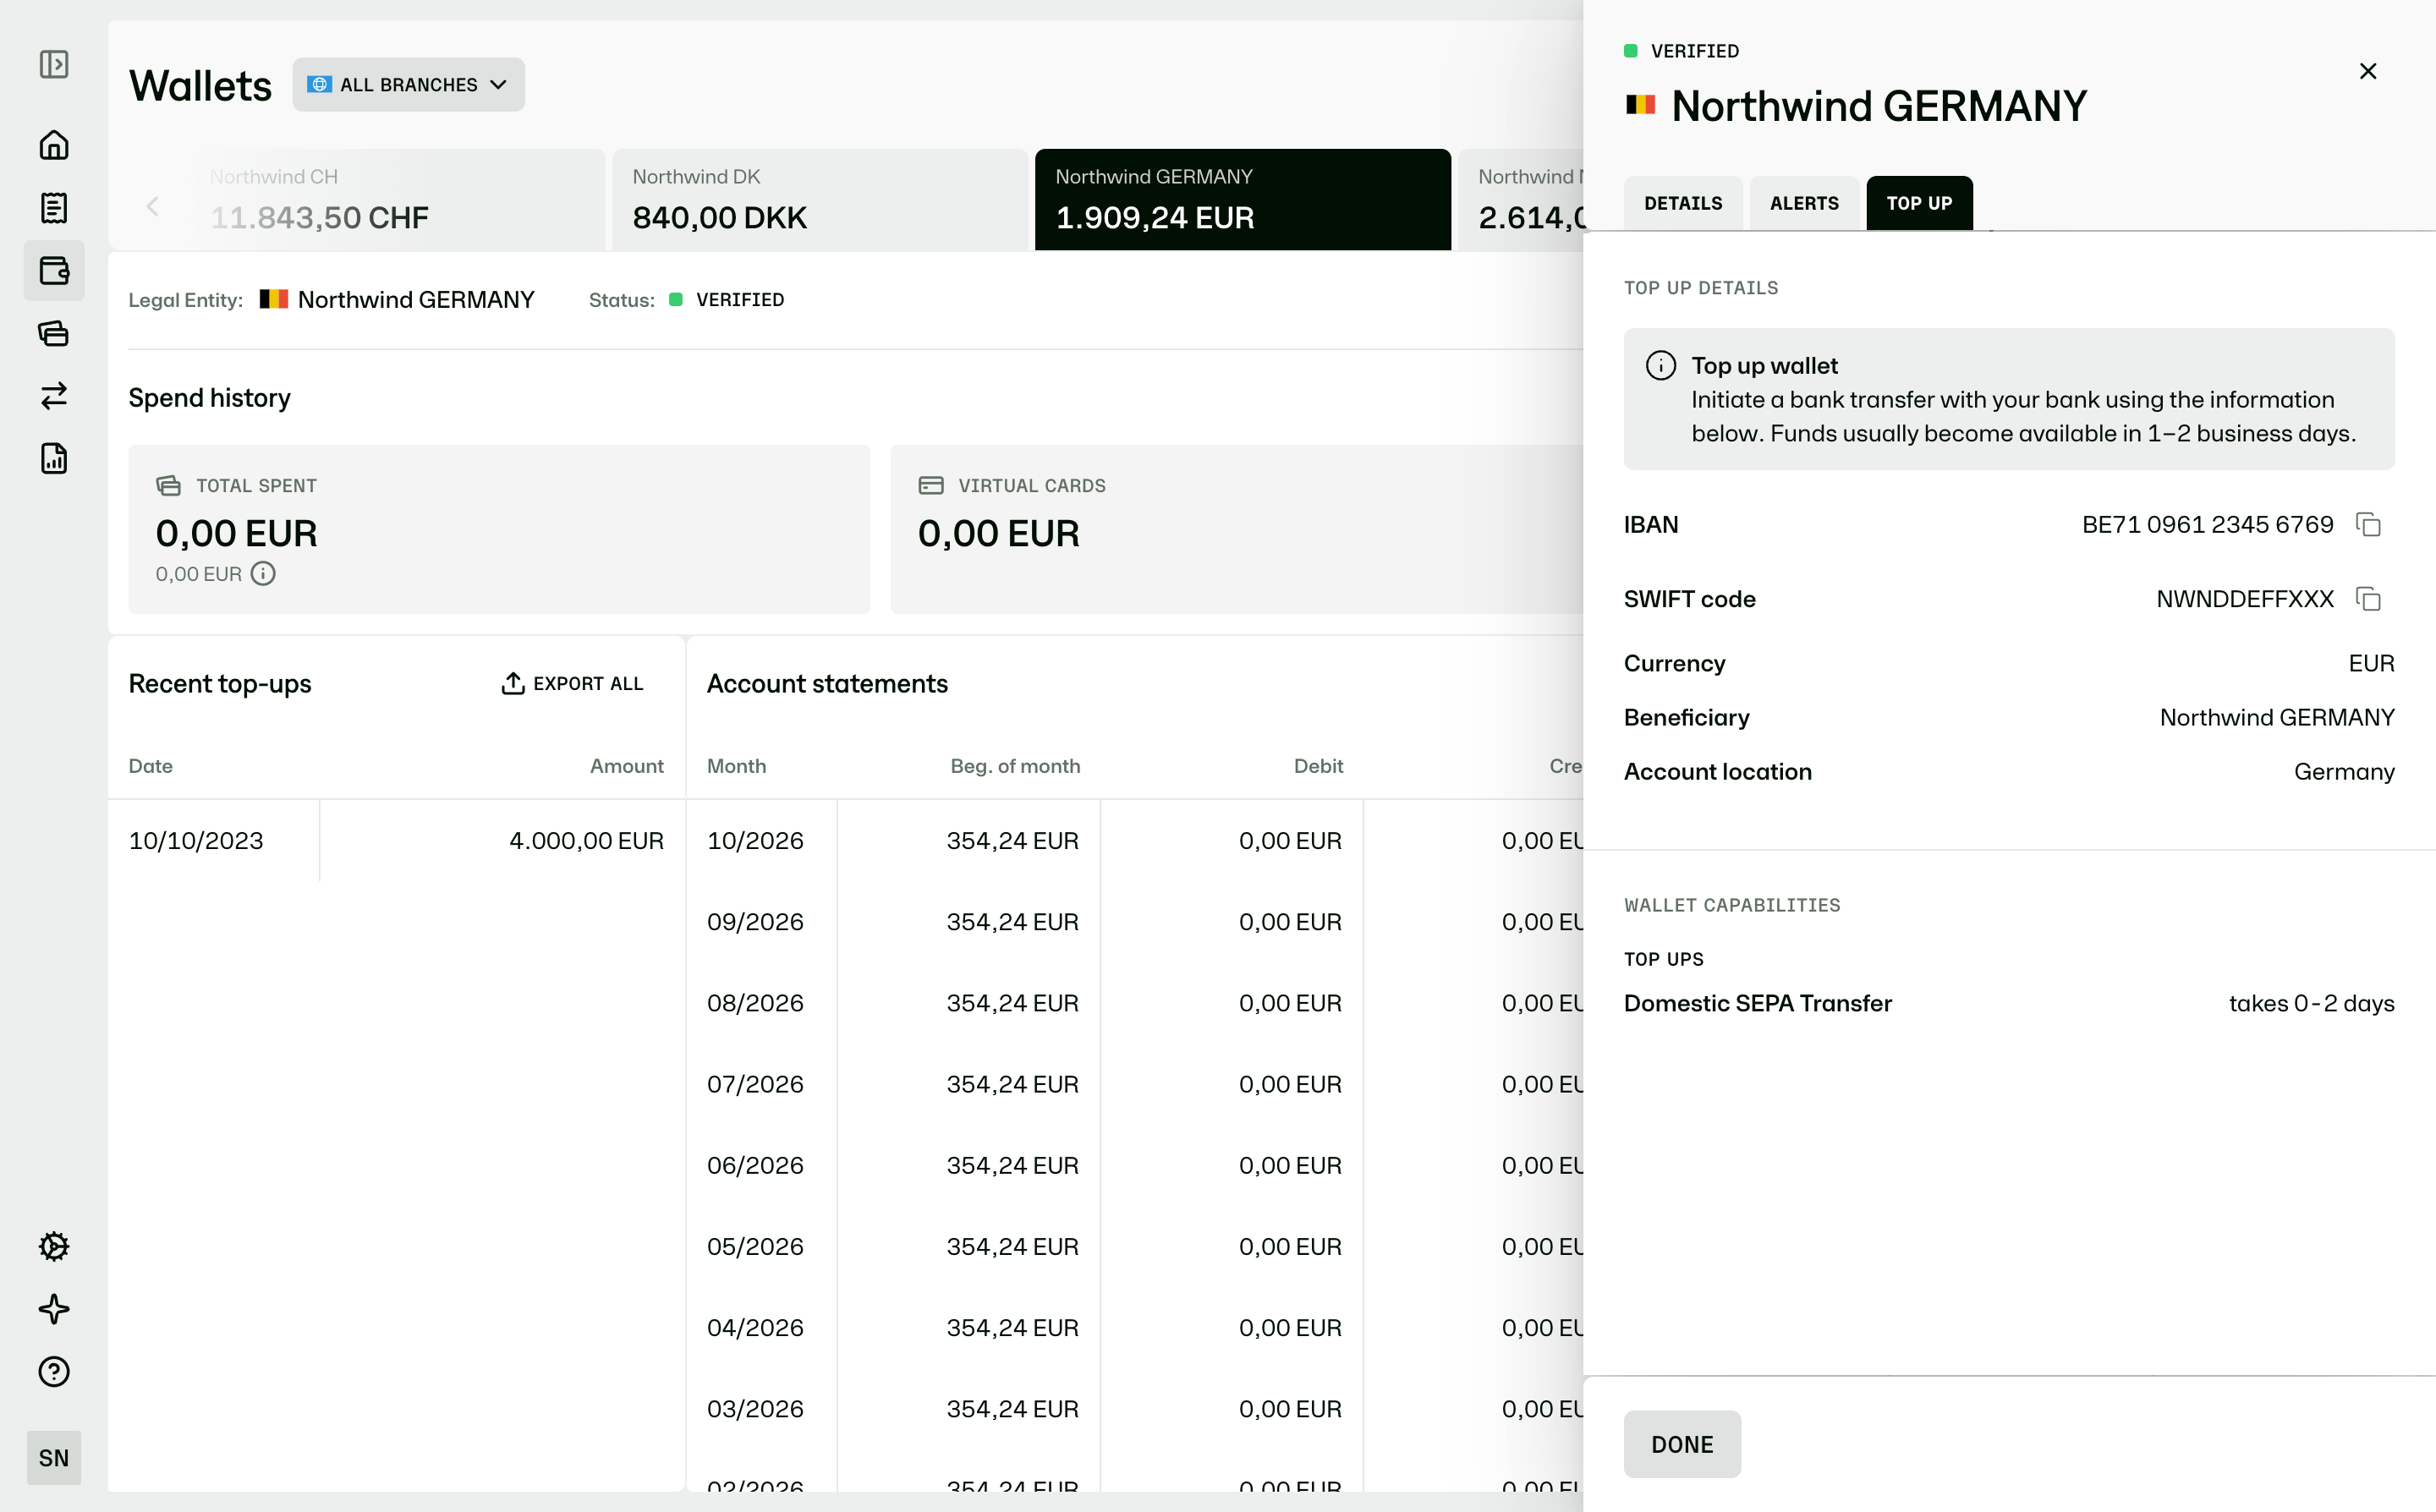Open the transfers arrows icon in sidebar

tap(54, 396)
